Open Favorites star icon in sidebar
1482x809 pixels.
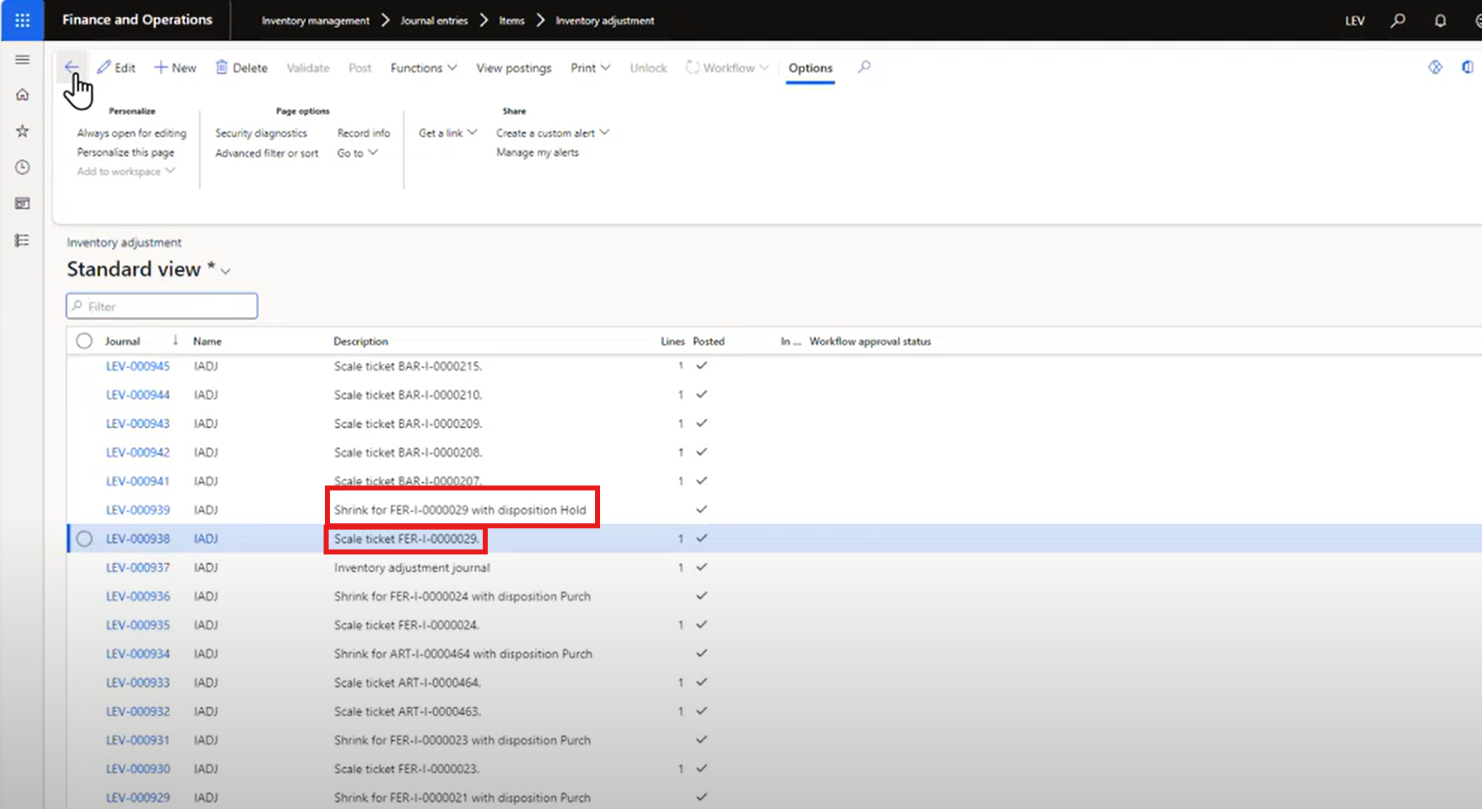pyautogui.click(x=22, y=130)
